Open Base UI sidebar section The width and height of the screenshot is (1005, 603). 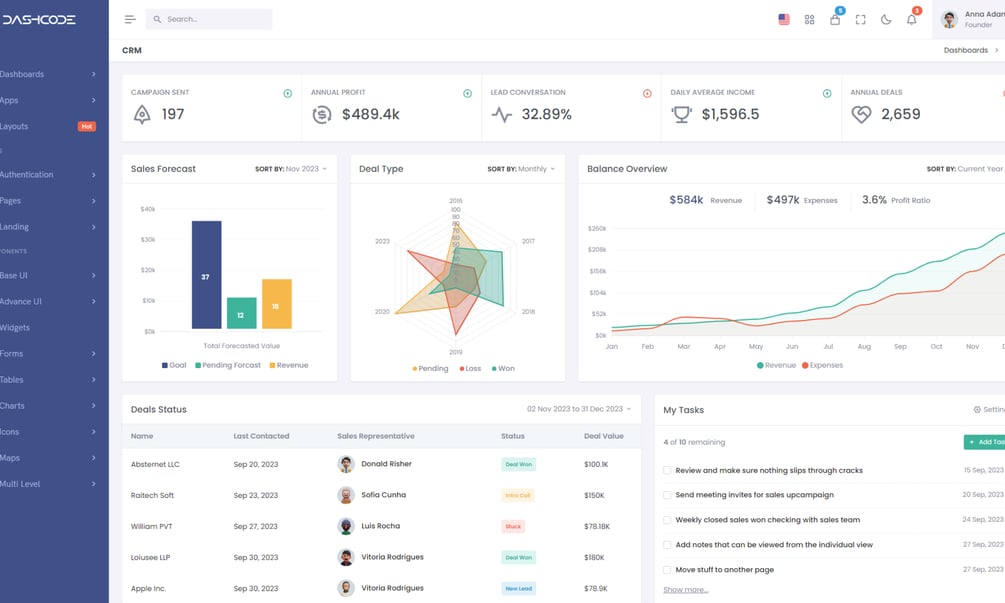48,276
